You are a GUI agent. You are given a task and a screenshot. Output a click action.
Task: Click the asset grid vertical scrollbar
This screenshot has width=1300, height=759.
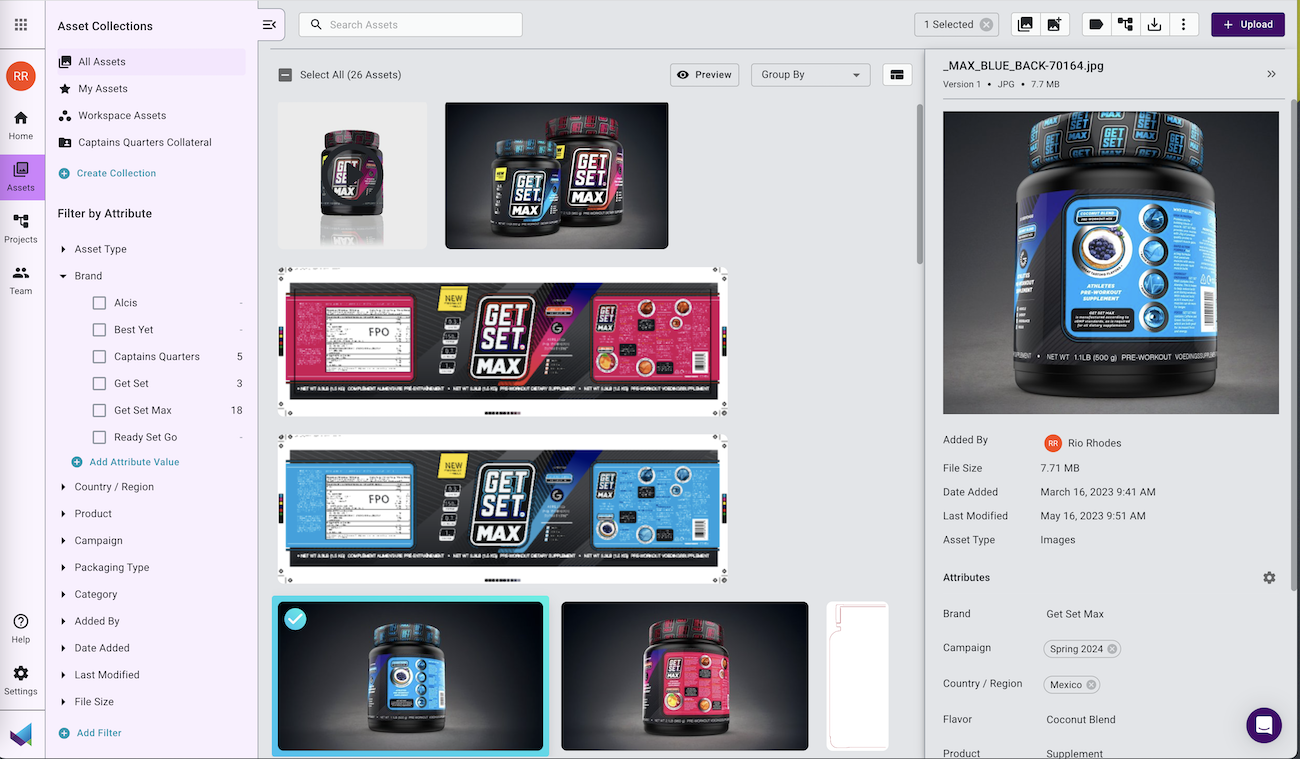pyautogui.click(x=920, y=184)
